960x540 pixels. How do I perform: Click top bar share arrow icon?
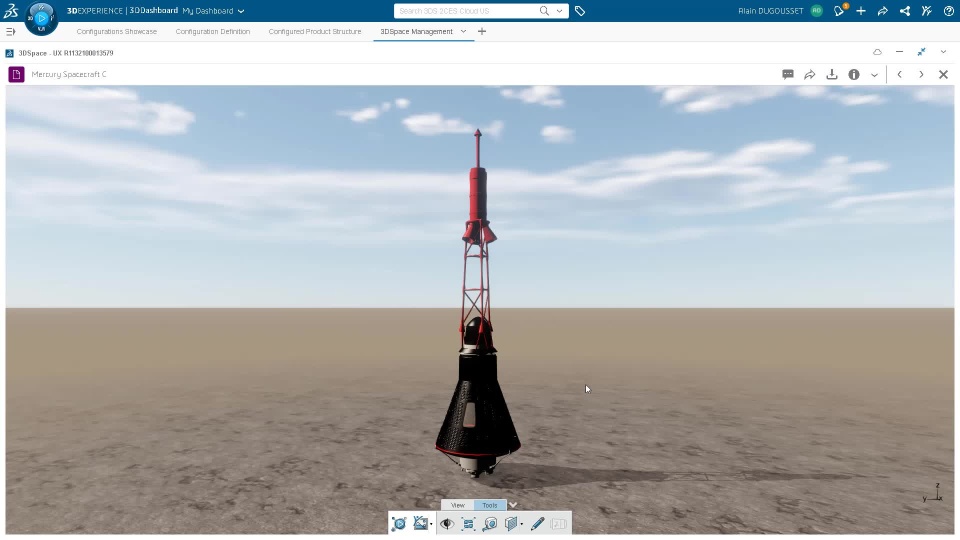882,10
